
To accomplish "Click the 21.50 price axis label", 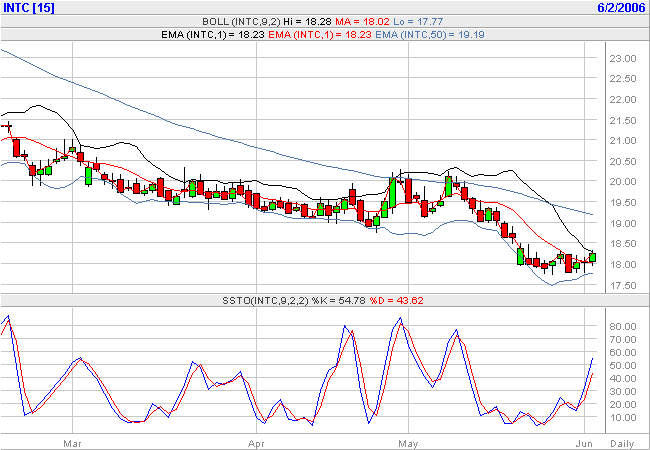I will 623,121.
